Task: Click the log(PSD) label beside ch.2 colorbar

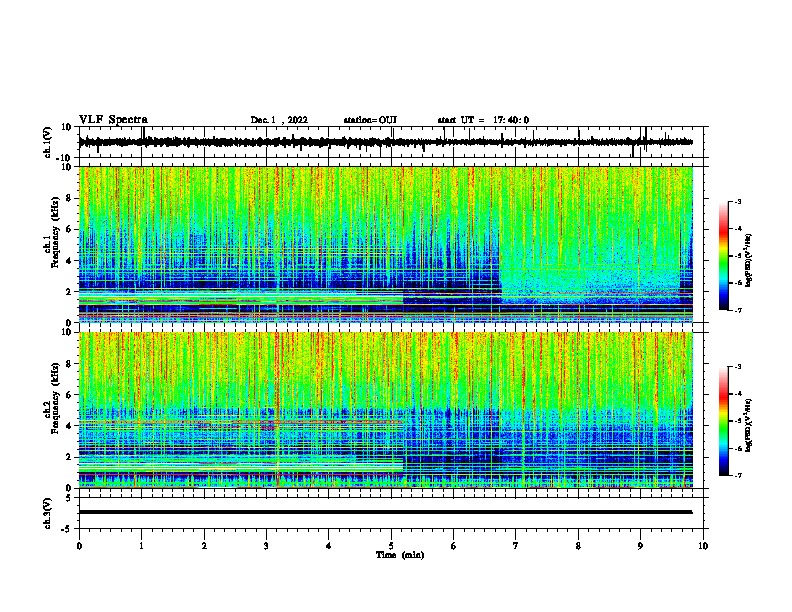Action: coord(749,425)
